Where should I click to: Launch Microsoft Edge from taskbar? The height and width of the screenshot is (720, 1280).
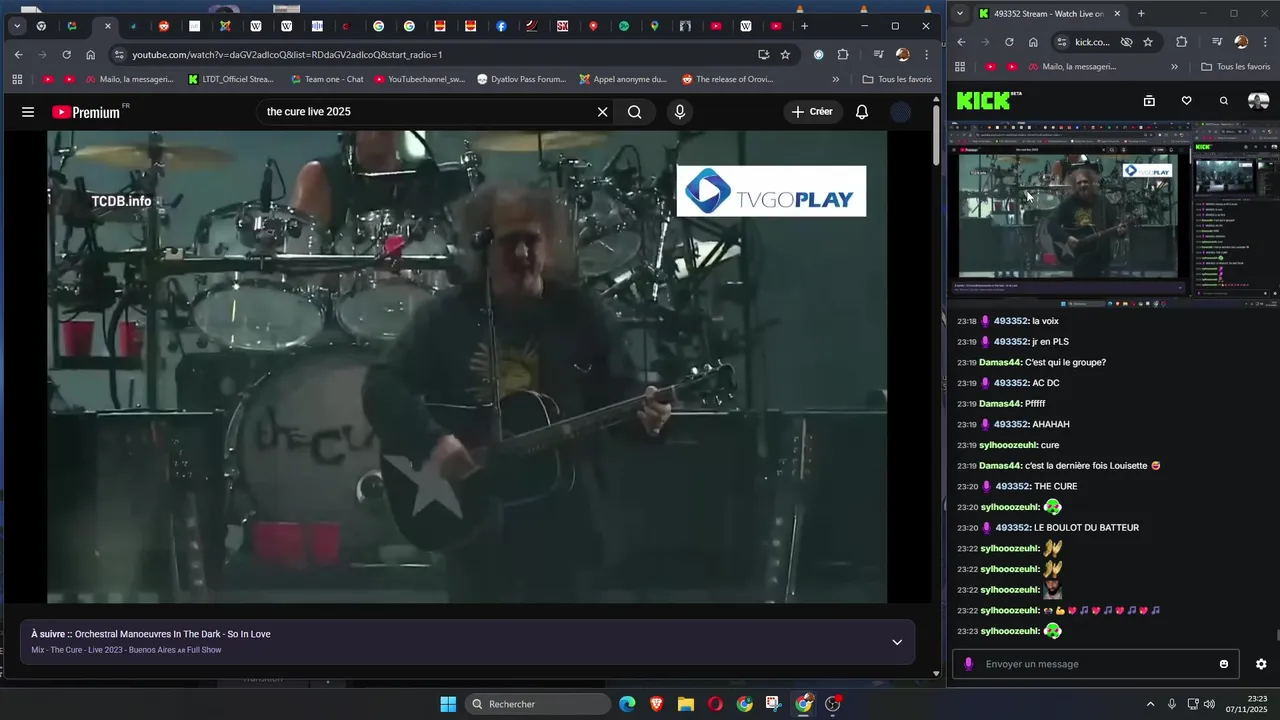[627, 704]
